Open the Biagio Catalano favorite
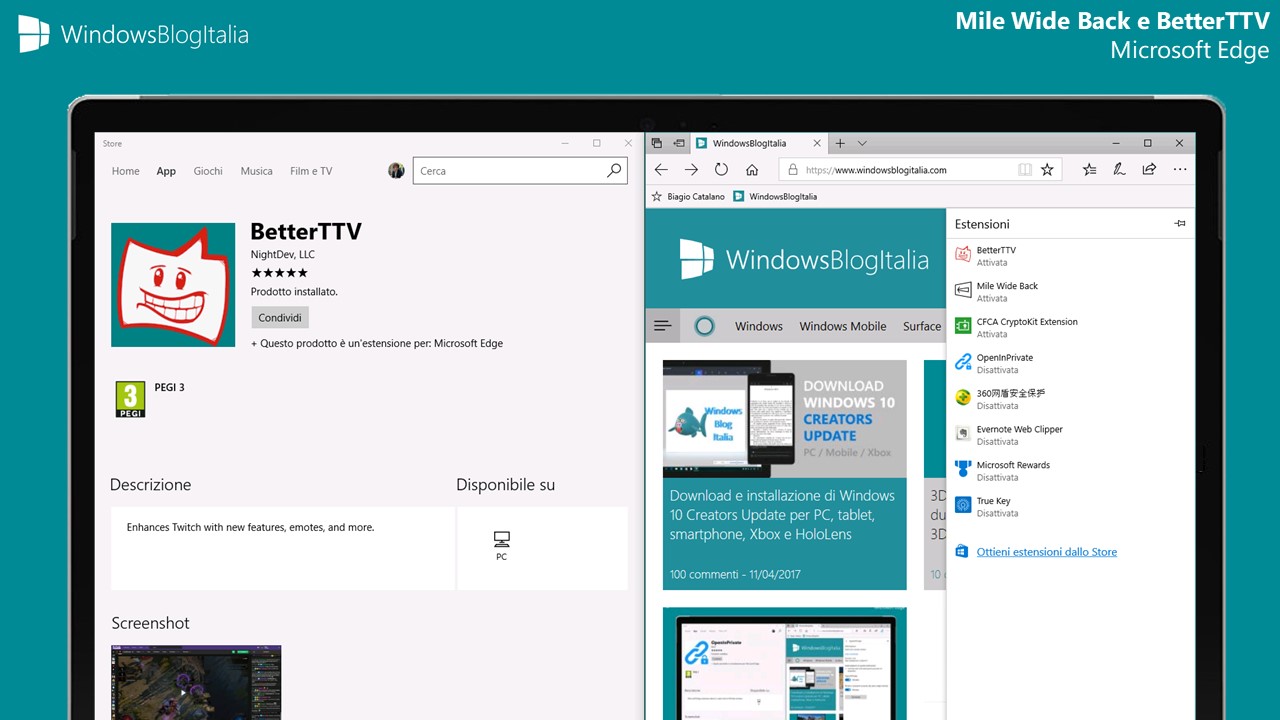The image size is (1280, 720). (x=687, y=197)
